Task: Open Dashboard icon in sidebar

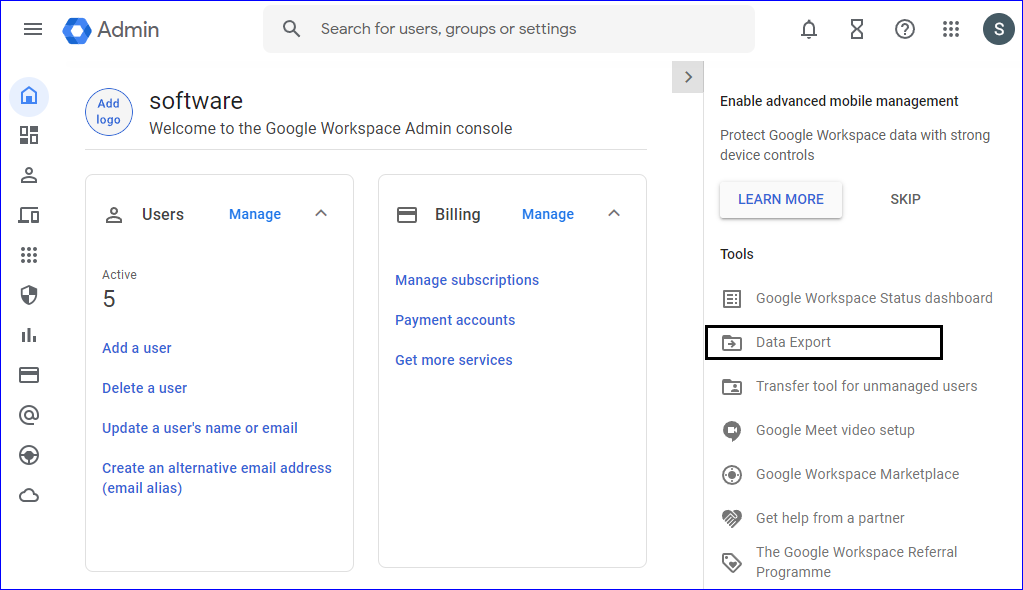Action: pyautogui.click(x=29, y=135)
